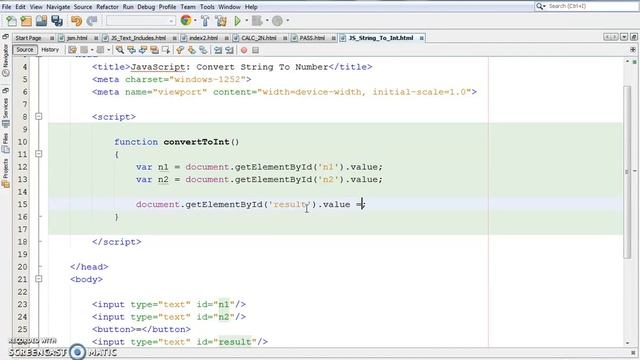Switch to the index2.html tab
The image size is (640, 360).
203,38
